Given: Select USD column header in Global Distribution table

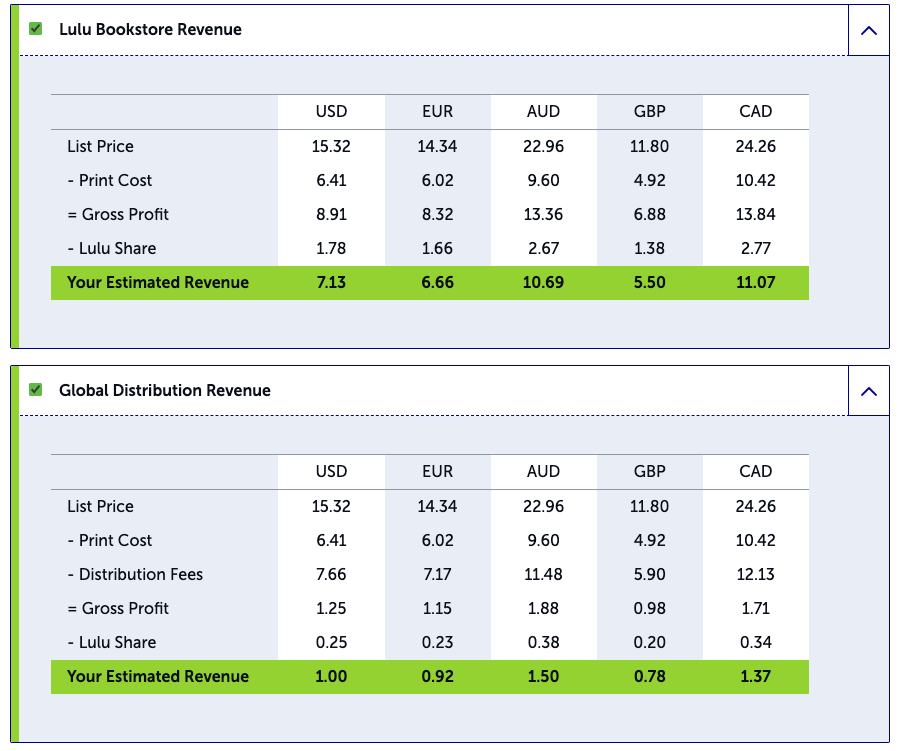Looking at the screenshot, I should coord(331,471).
